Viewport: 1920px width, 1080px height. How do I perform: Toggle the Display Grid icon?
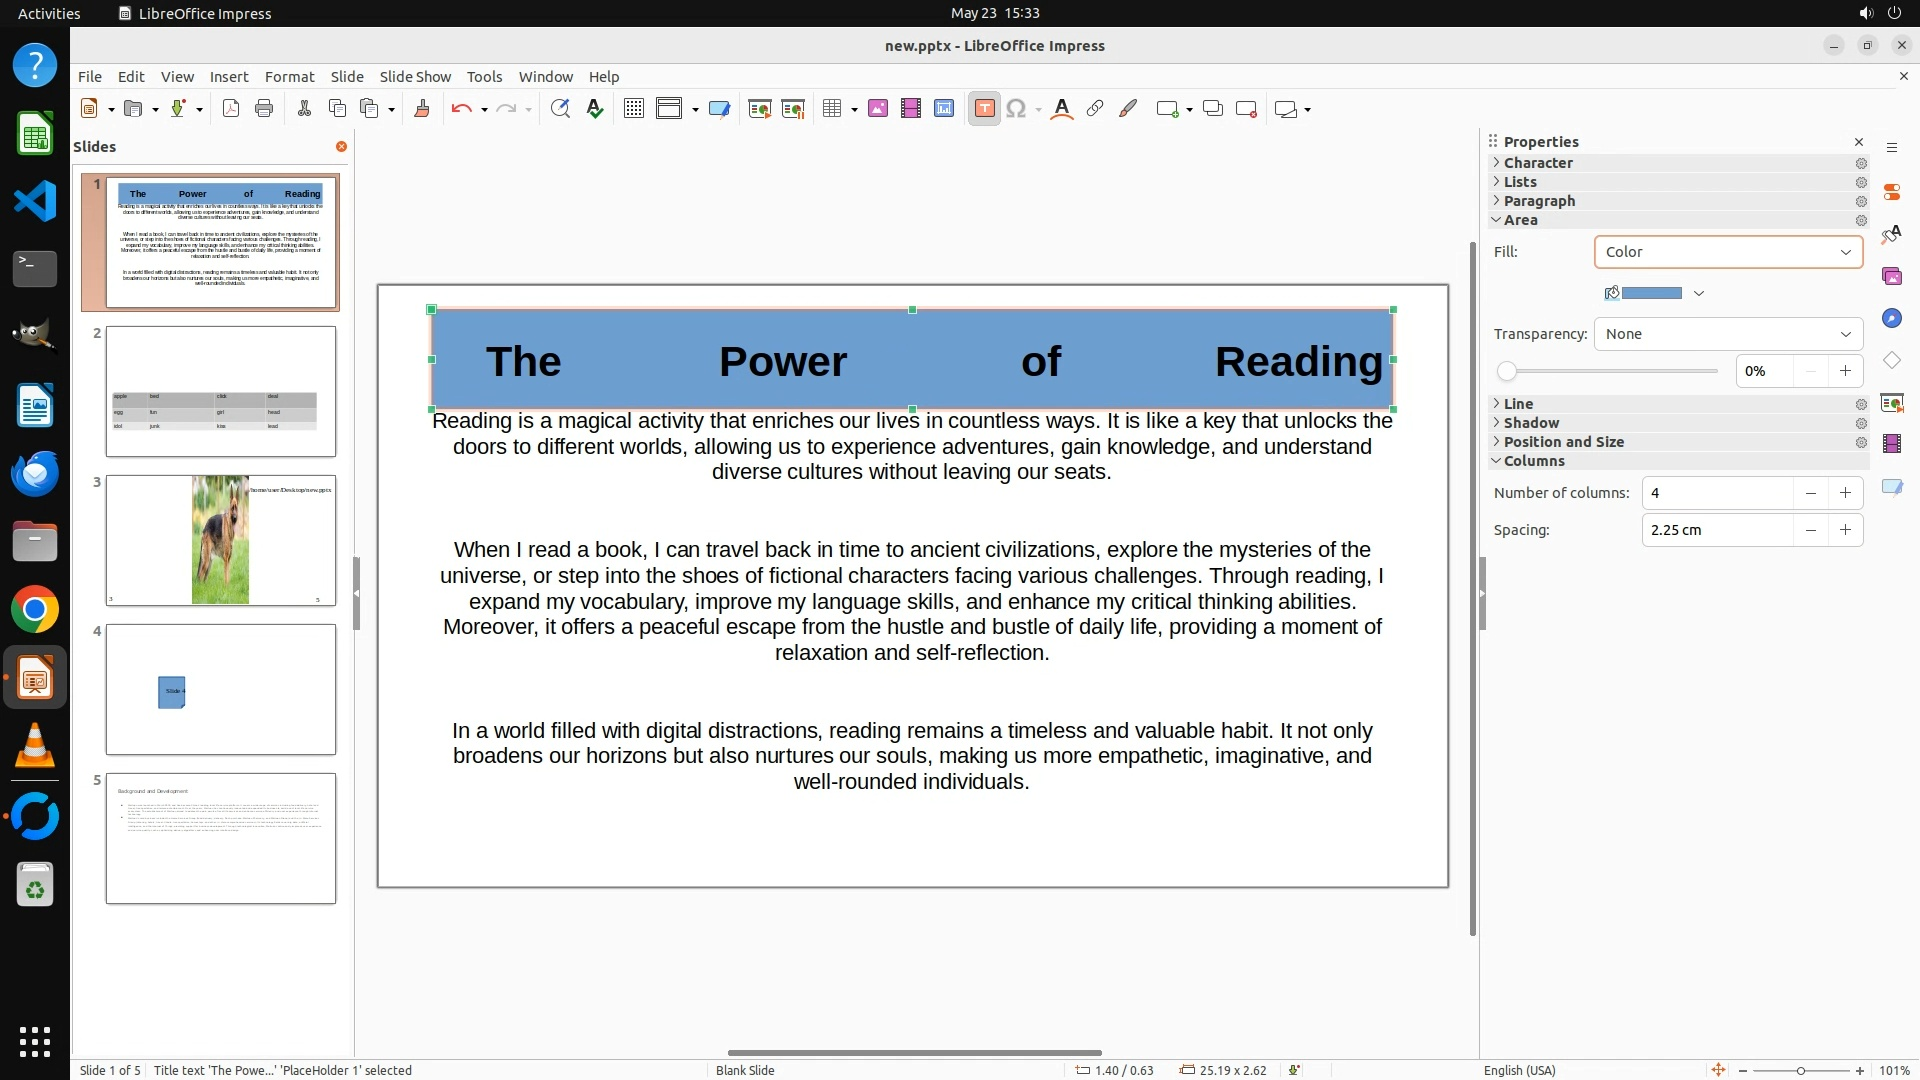pos(634,109)
